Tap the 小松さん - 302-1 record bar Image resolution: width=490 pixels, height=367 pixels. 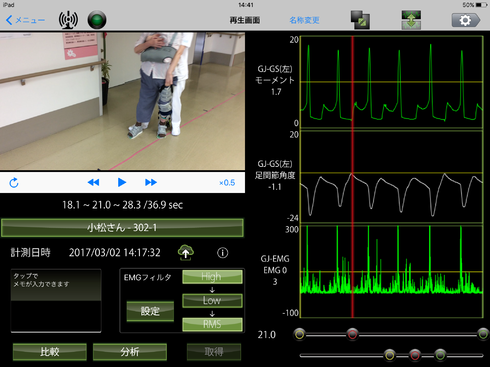click(122, 228)
